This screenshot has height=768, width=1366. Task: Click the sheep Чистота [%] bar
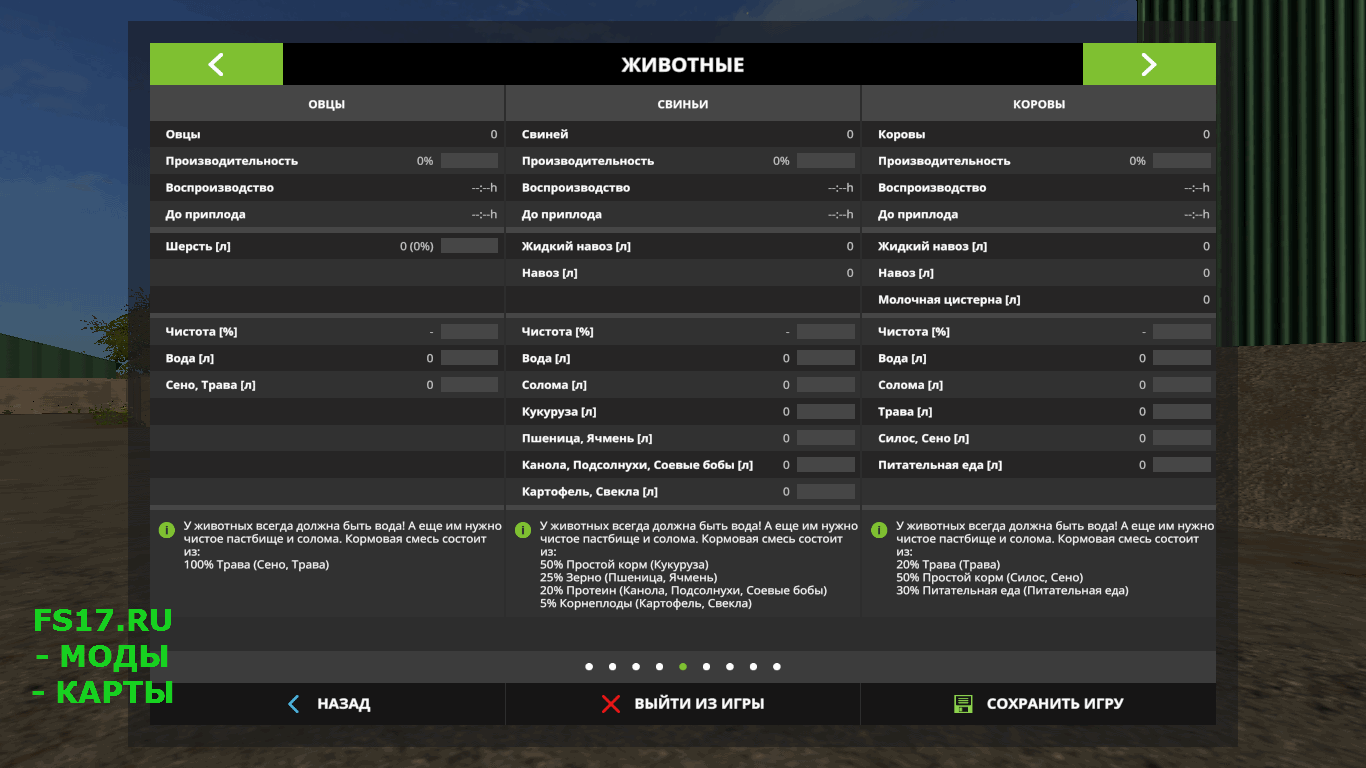[469, 331]
